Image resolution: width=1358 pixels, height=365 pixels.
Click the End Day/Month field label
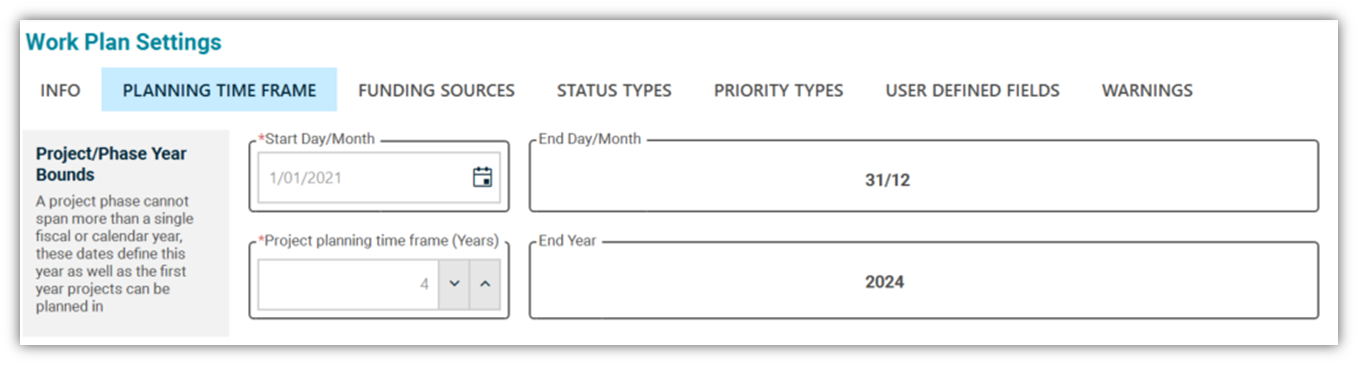pos(589,139)
